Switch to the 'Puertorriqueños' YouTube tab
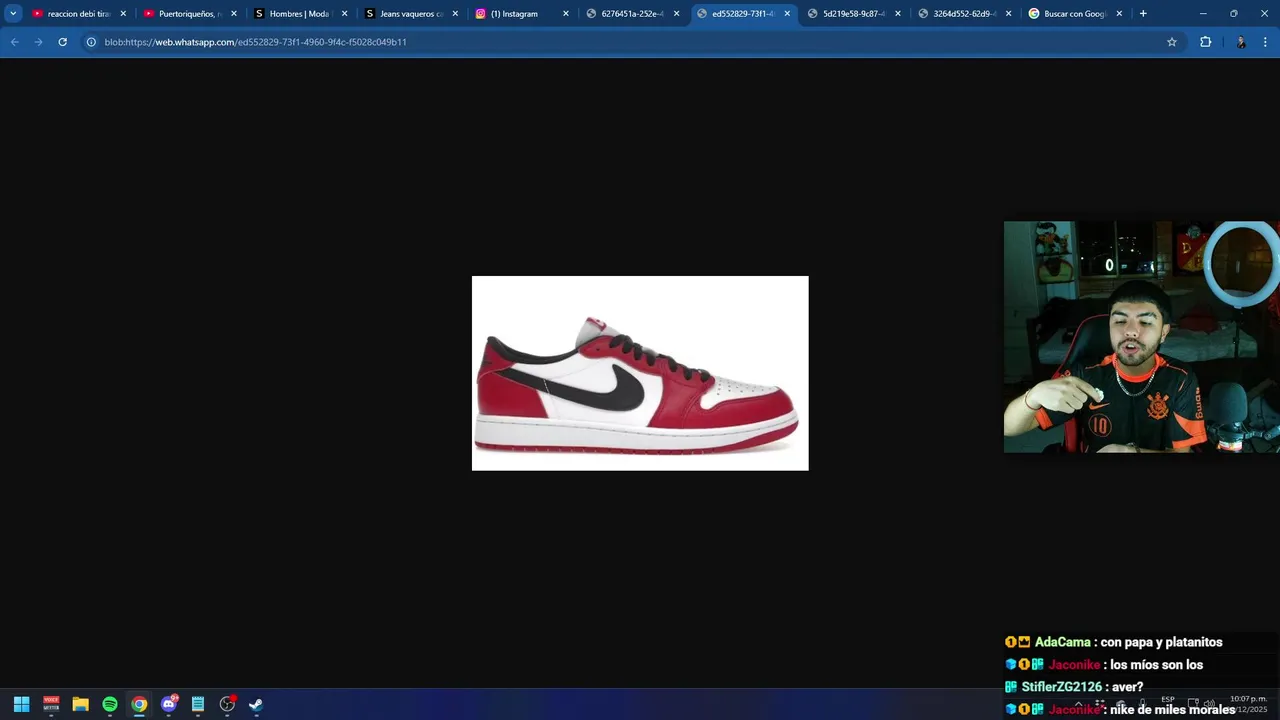This screenshot has height=720, width=1280. (x=190, y=14)
